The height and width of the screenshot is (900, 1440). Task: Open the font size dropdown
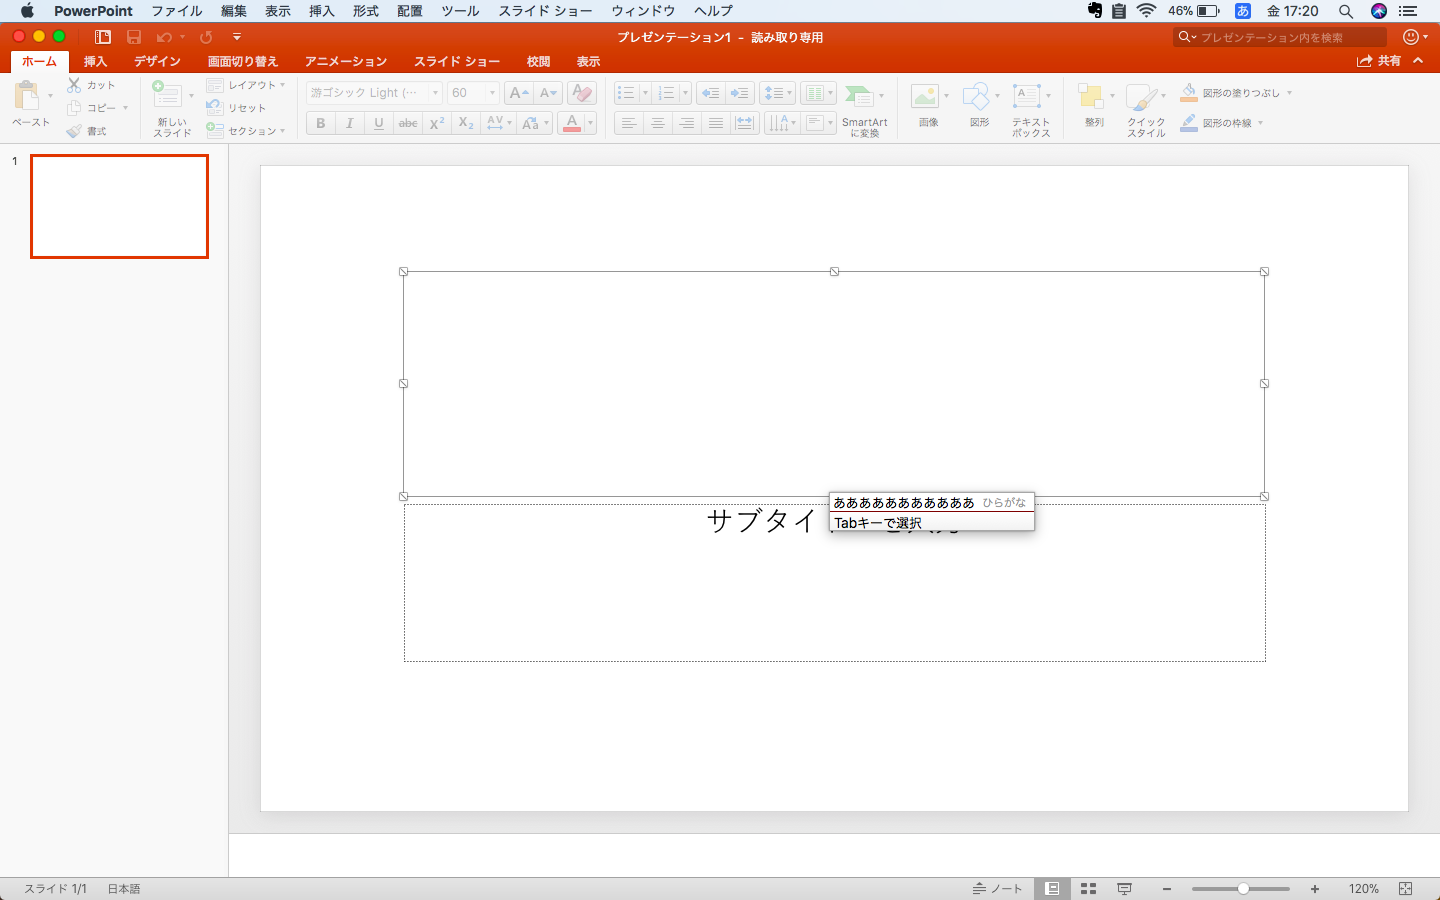tap(489, 92)
